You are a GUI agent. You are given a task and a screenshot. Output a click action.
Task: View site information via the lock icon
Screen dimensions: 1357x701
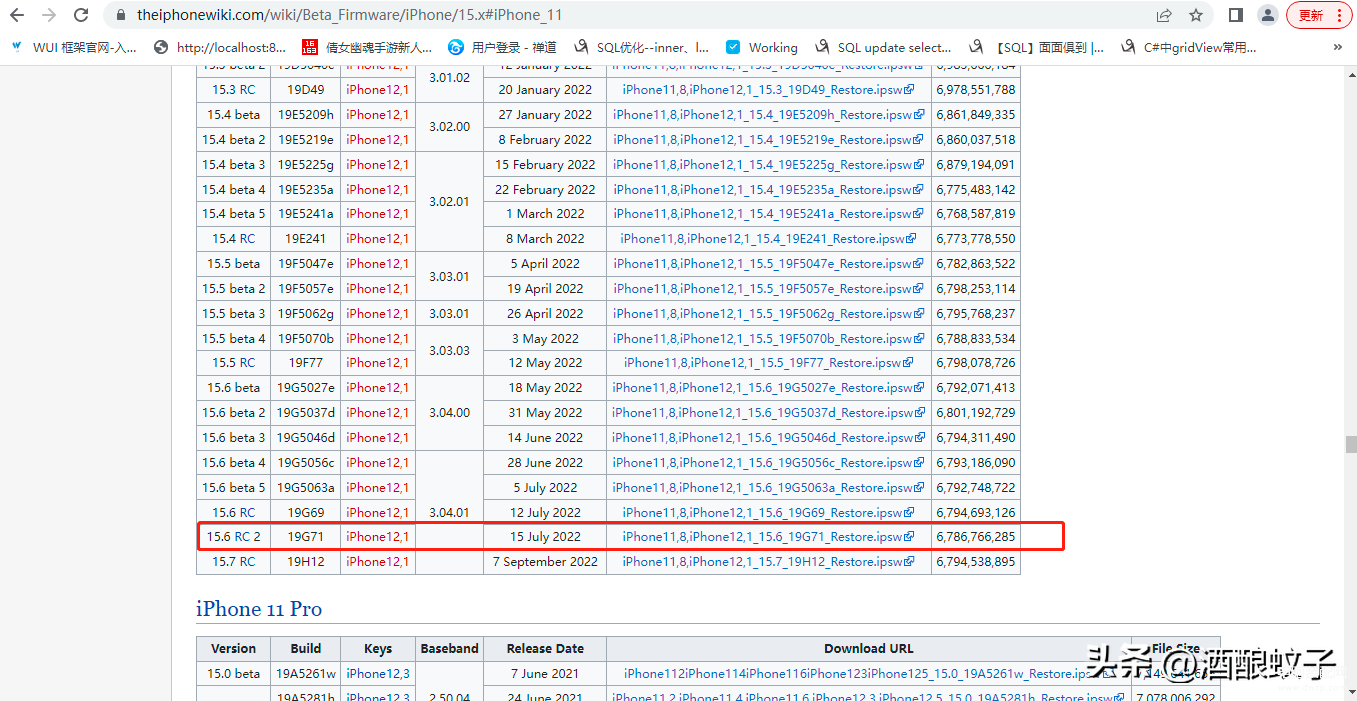(119, 16)
